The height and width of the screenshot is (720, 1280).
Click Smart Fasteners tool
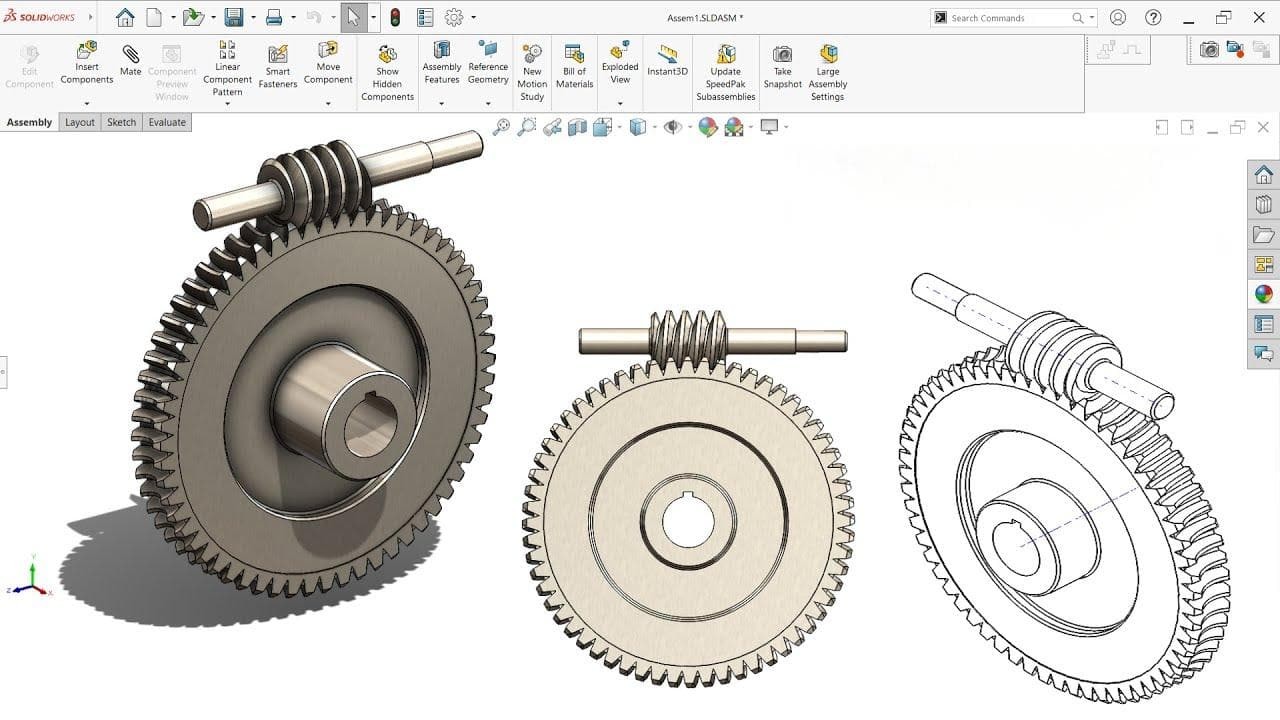(x=278, y=66)
